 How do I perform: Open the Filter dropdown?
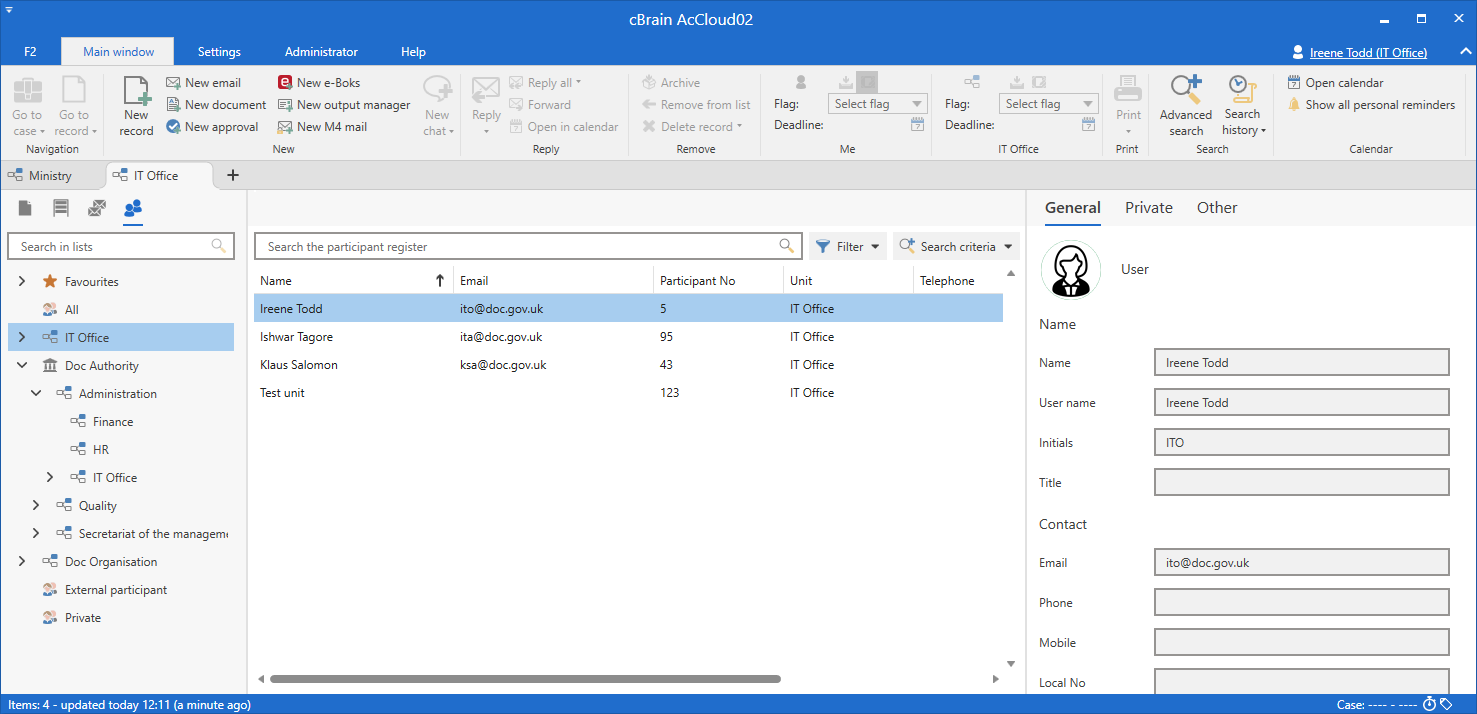pyautogui.click(x=847, y=246)
